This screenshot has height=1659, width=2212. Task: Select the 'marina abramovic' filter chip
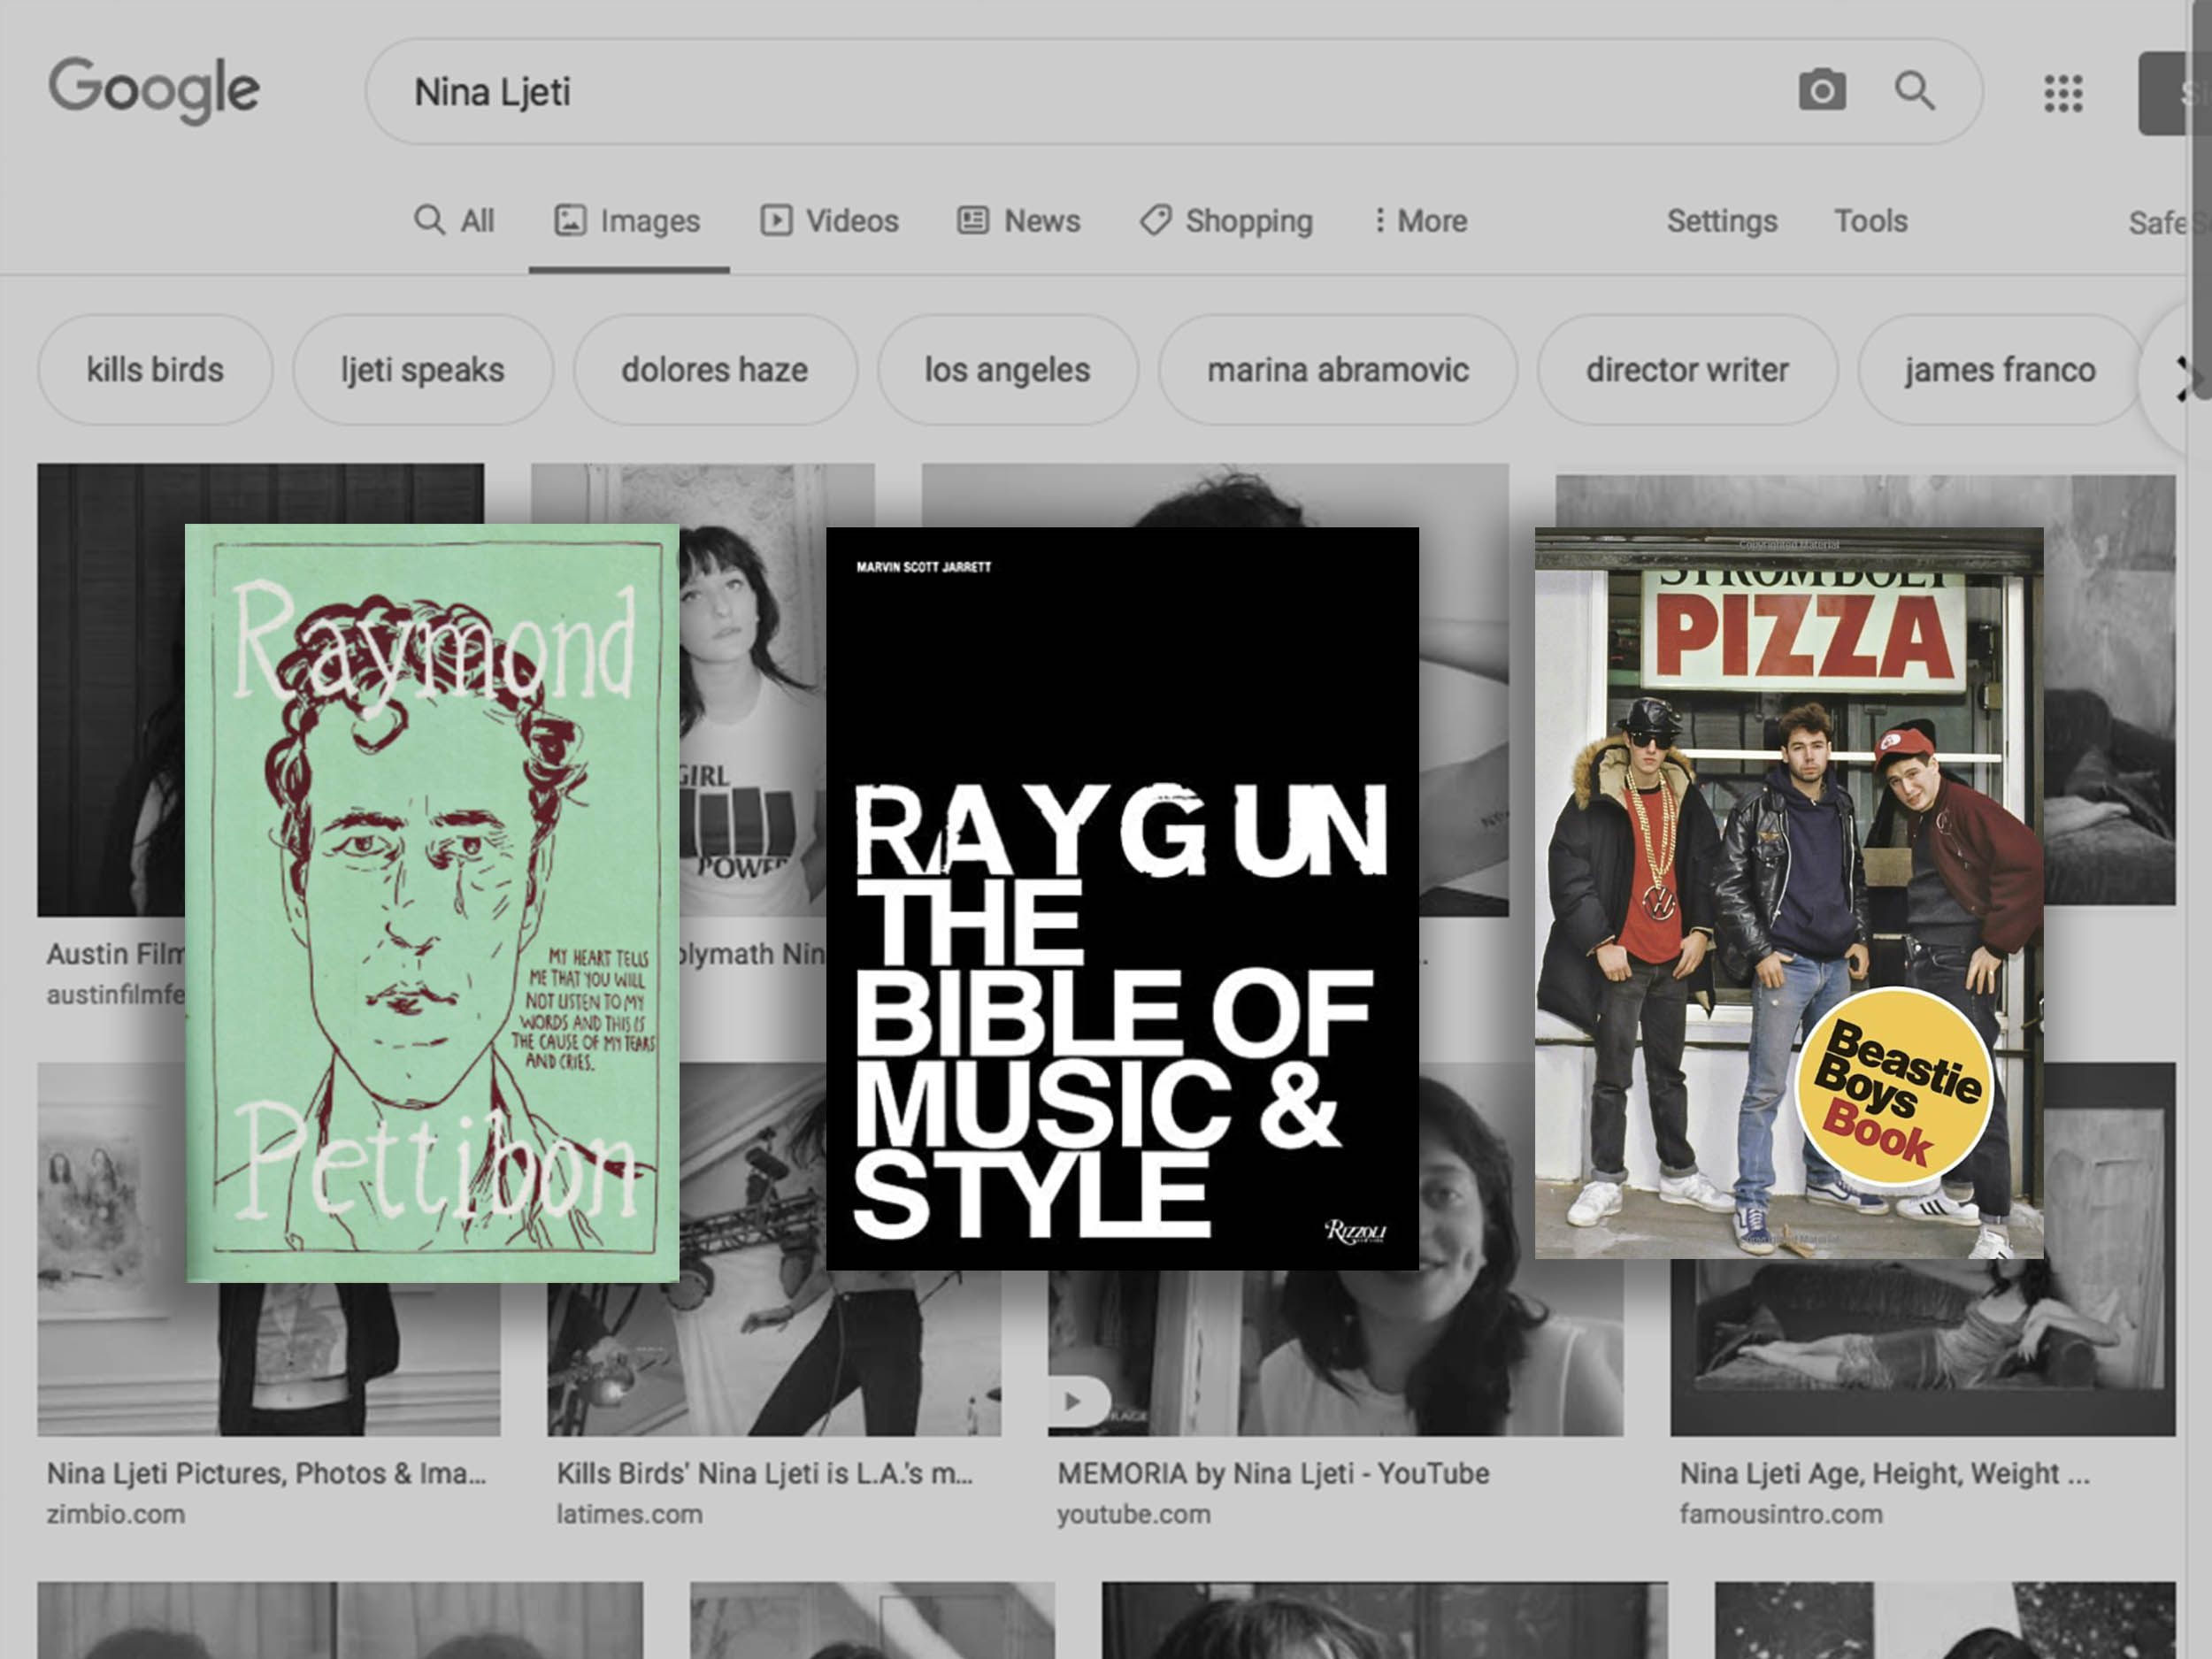(1337, 370)
